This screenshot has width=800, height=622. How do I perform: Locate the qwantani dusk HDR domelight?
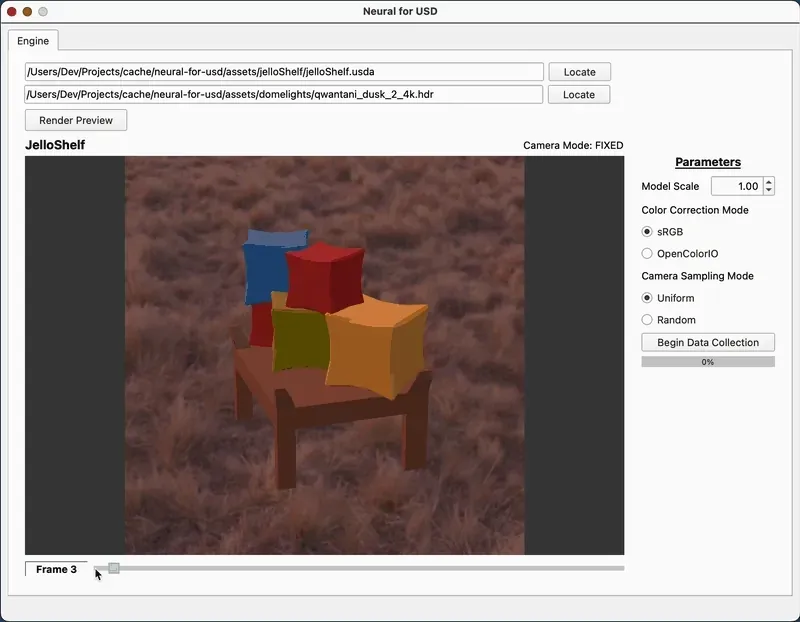click(579, 94)
